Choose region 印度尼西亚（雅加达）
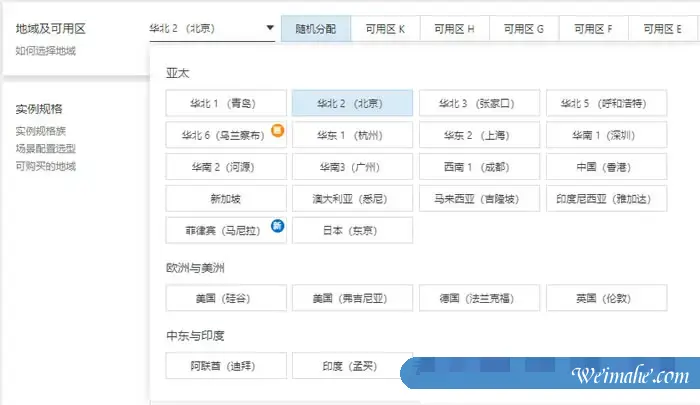Viewport: 700px width, 405px height. tap(606, 199)
